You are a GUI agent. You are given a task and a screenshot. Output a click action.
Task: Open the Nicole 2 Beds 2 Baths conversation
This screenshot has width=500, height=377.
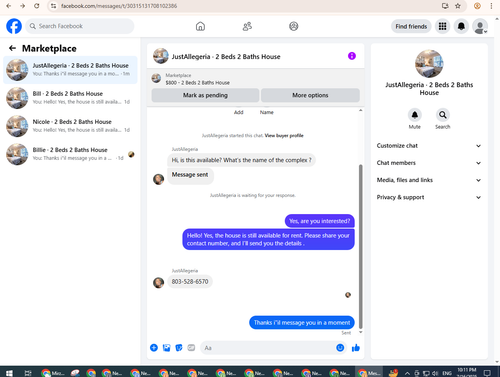(x=70, y=126)
